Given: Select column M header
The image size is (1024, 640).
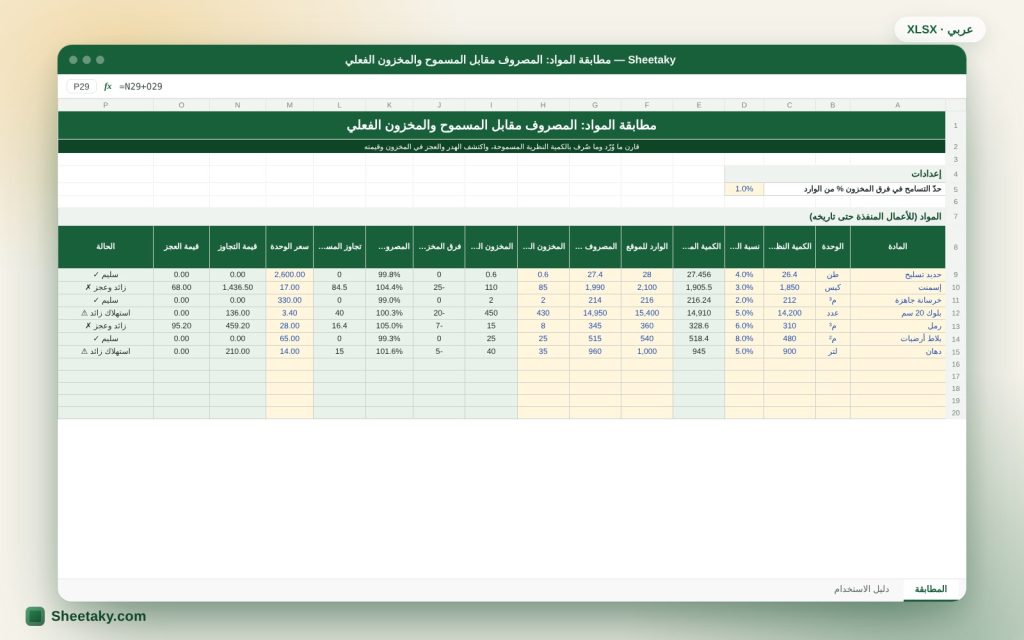Looking at the screenshot, I should [289, 105].
